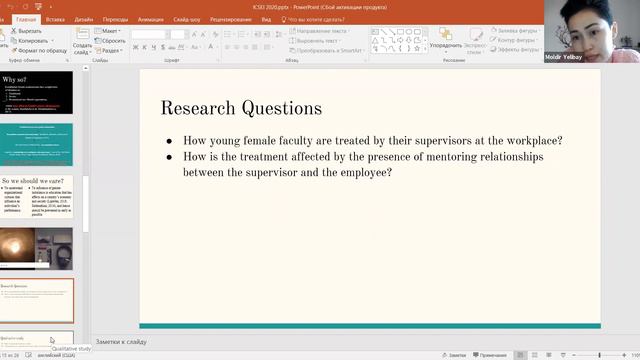The width and height of the screenshot is (640, 360).
Task: Click the Reset (Сбросить) slide button
Action: click(x=110, y=41)
